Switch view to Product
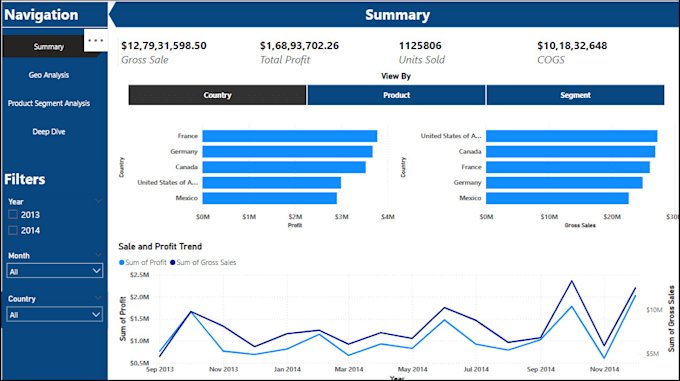The height and width of the screenshot is (381, 680). point(396,95)
